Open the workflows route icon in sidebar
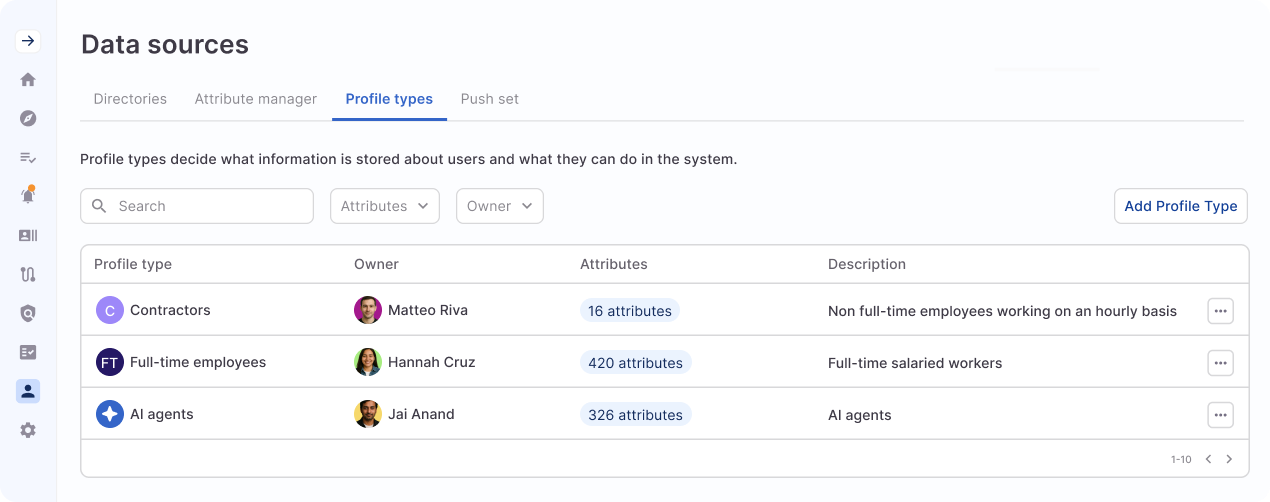This screenshot has height=502, width=1270. click(28, 274)
